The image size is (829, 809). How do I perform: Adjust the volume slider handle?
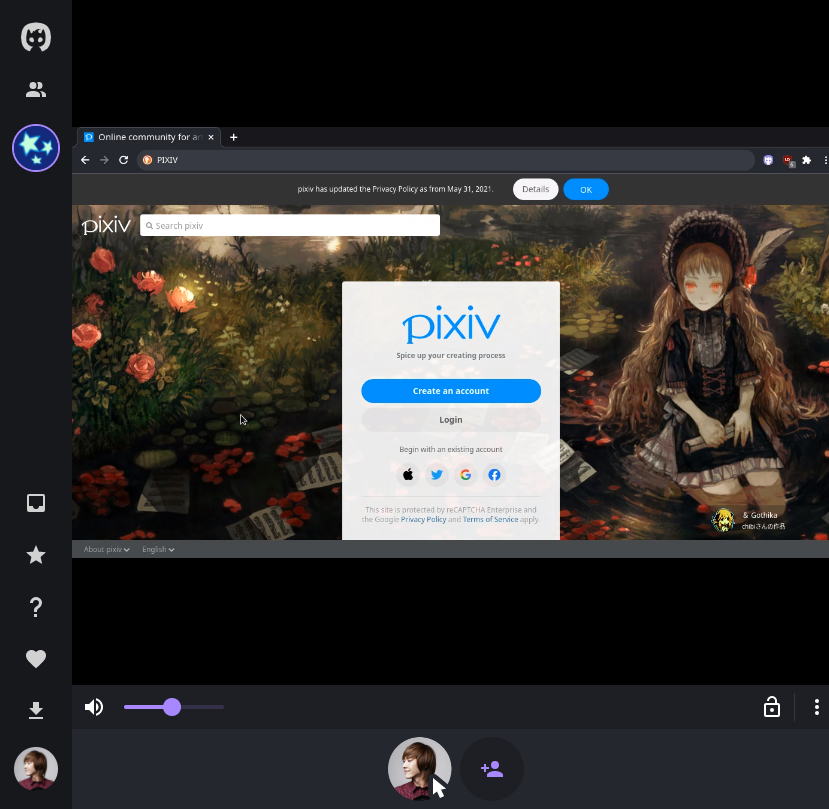[172, 707]
